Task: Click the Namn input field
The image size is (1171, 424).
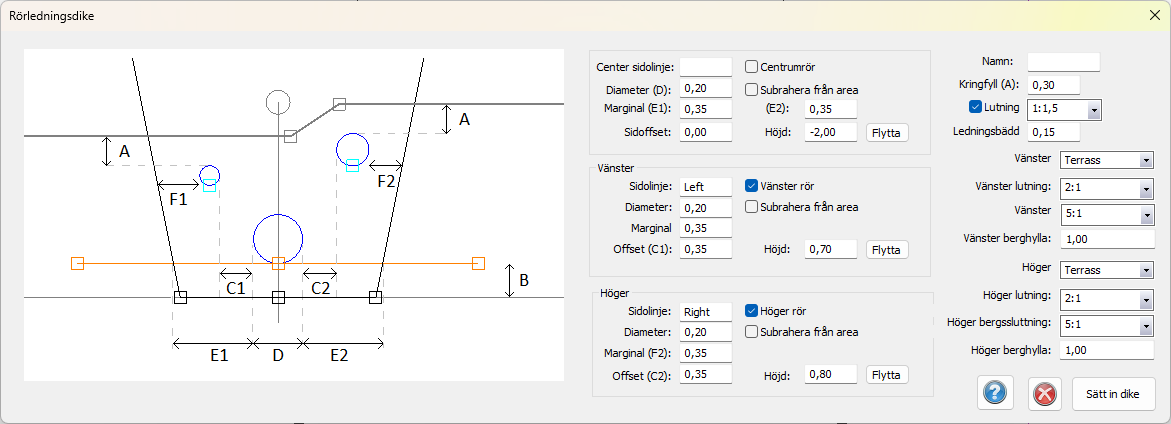Action: click(x=1063, y=62)
